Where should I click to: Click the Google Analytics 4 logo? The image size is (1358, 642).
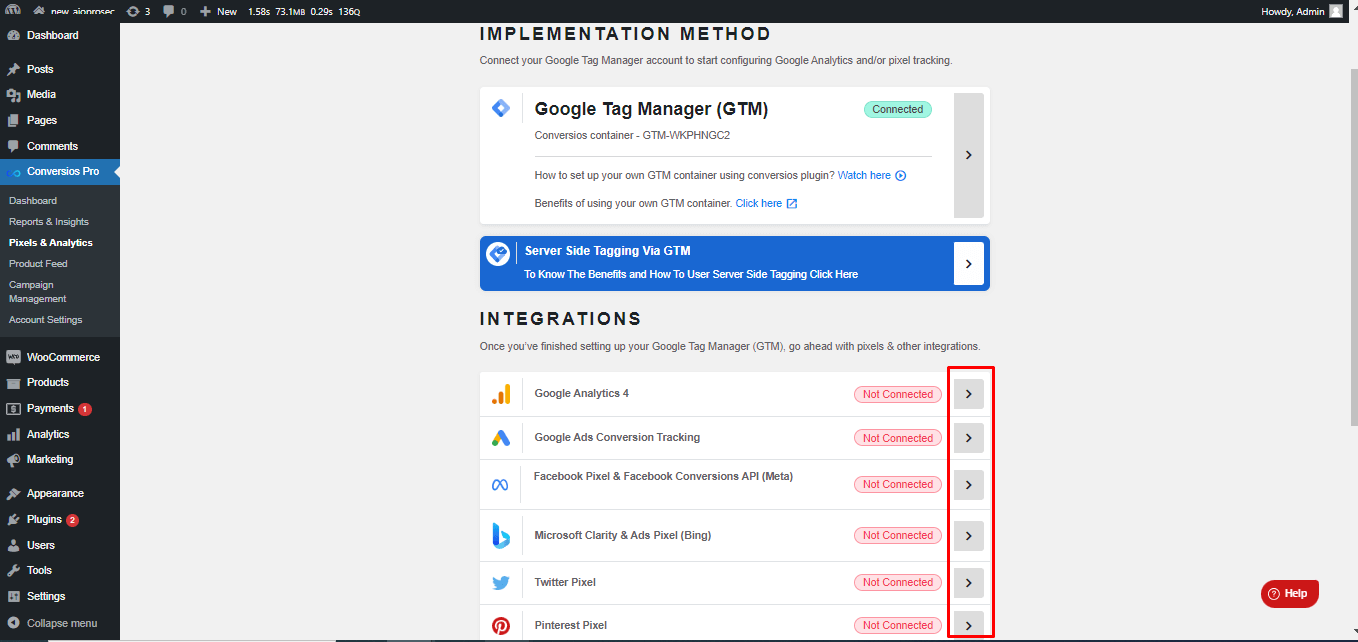click(501, 394)
